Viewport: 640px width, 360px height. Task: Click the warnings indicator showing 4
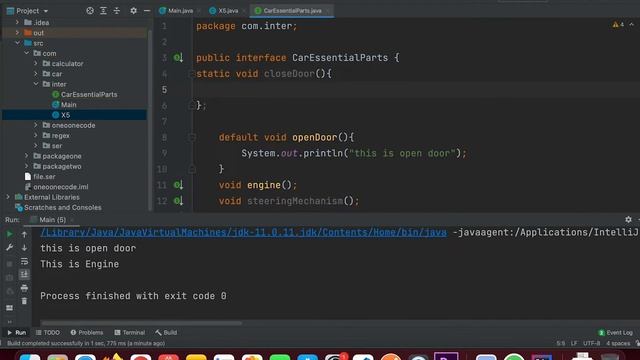(618, 25)
